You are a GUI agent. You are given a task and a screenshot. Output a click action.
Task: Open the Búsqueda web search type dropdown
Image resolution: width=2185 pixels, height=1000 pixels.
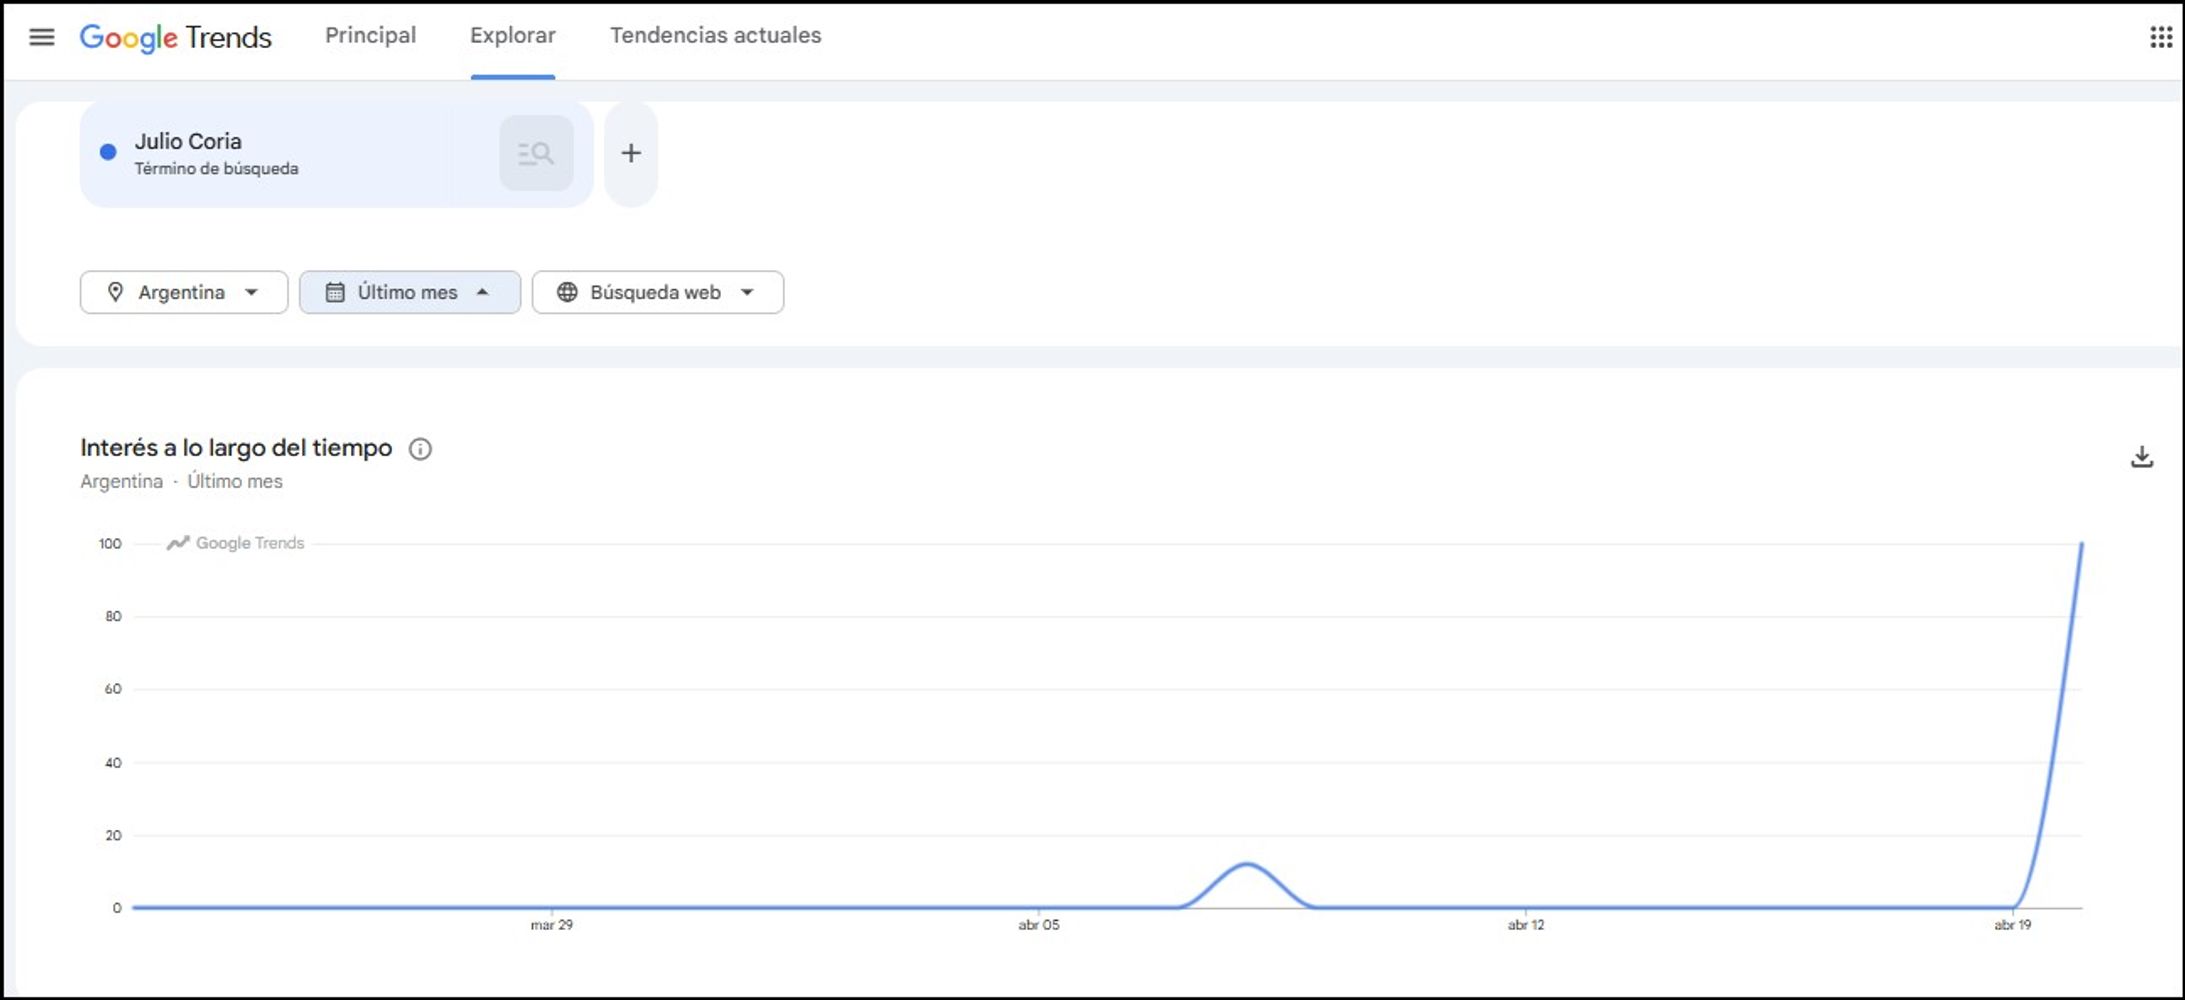click(658, 292)
